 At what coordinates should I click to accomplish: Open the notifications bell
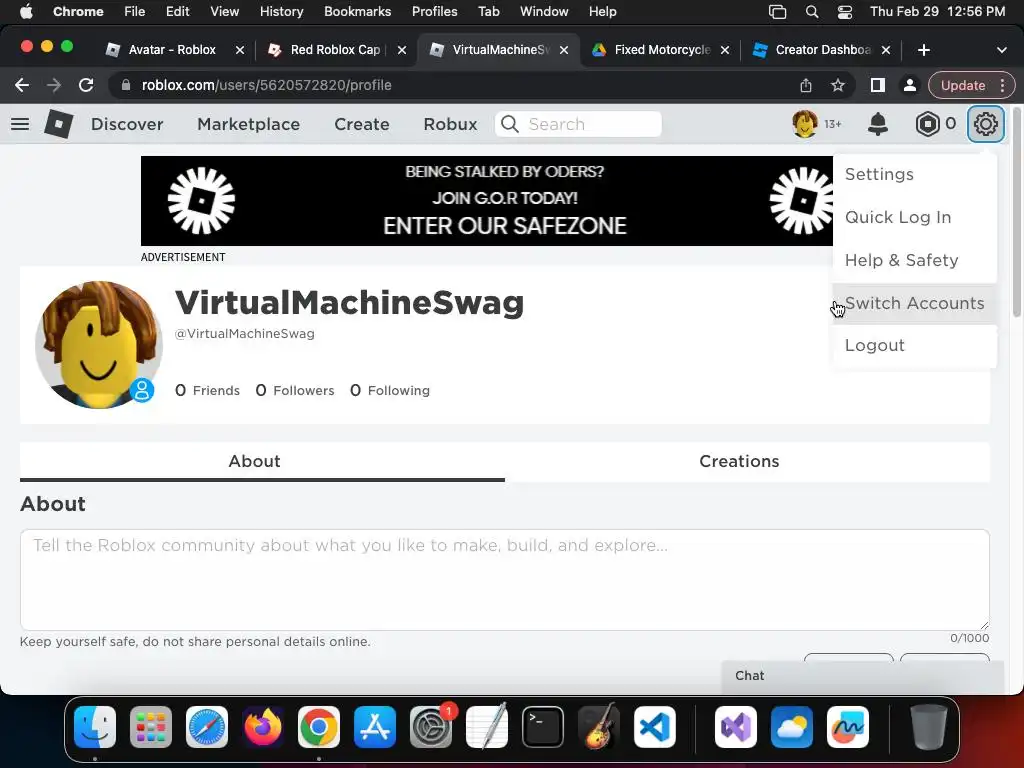click(878, 124)
